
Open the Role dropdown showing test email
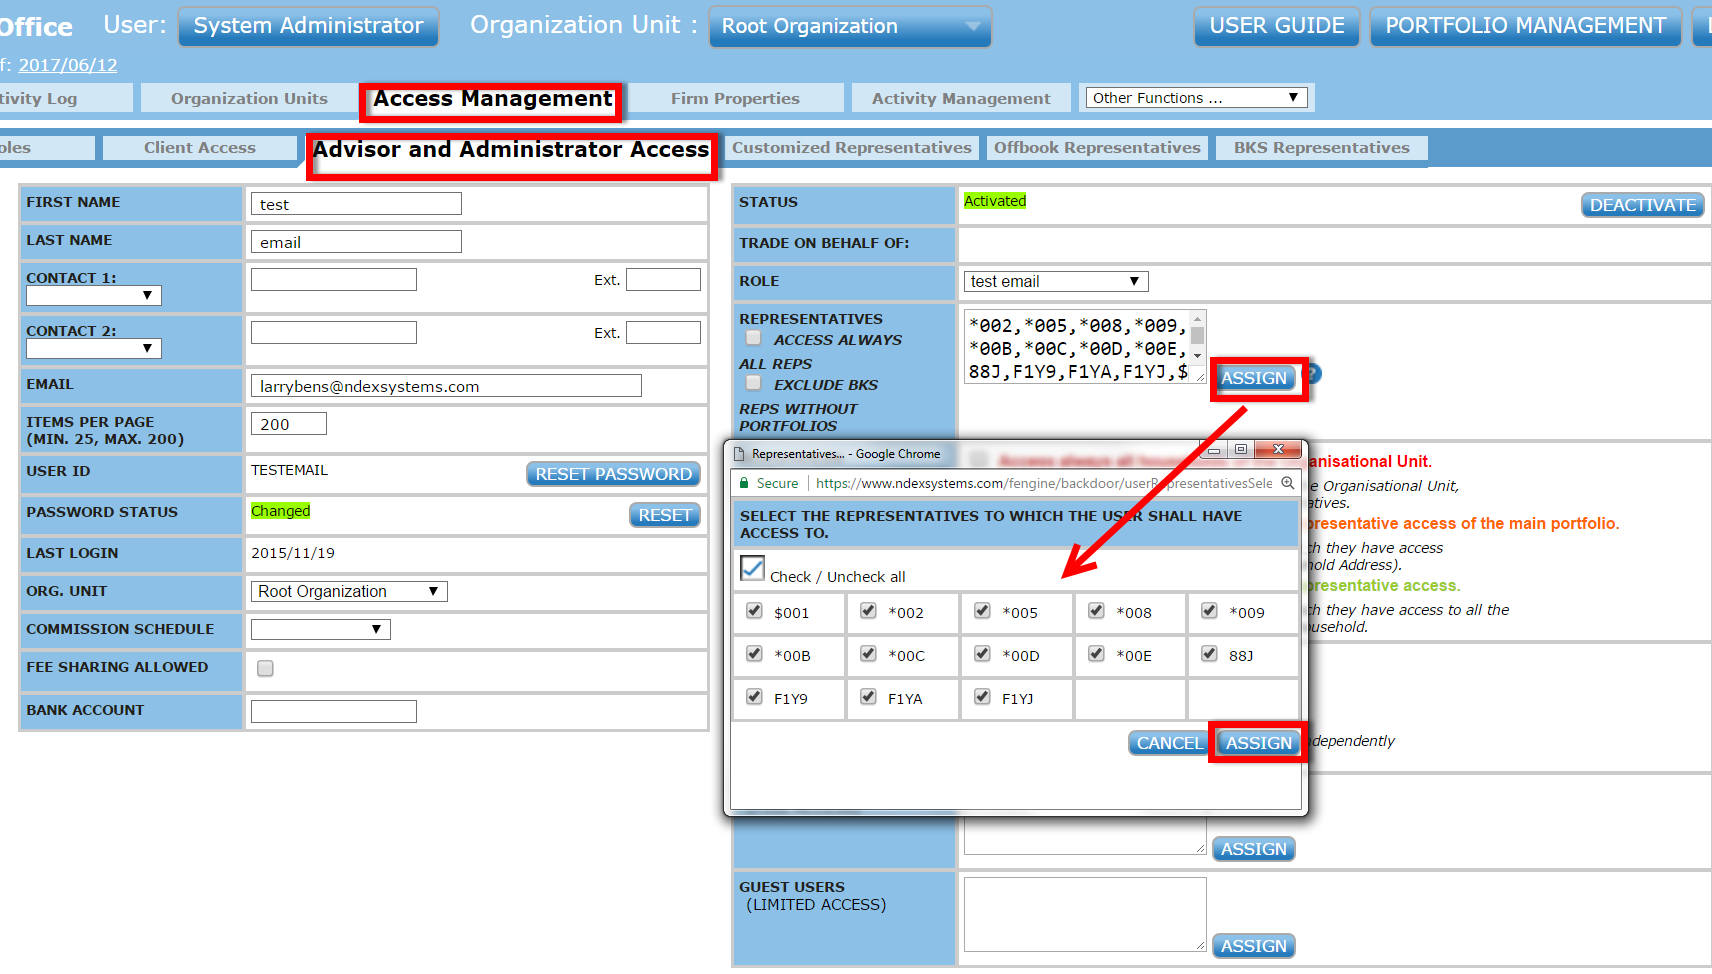(1055, 282)
